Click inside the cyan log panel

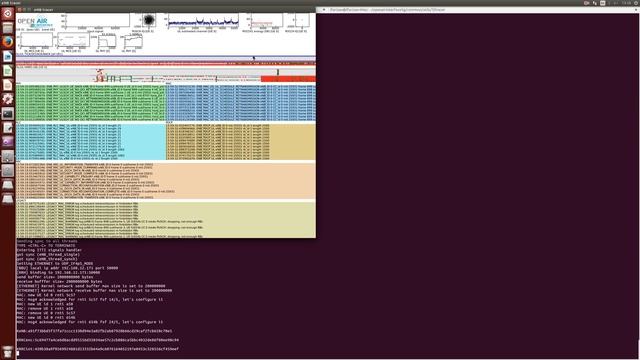coord(91,142)
